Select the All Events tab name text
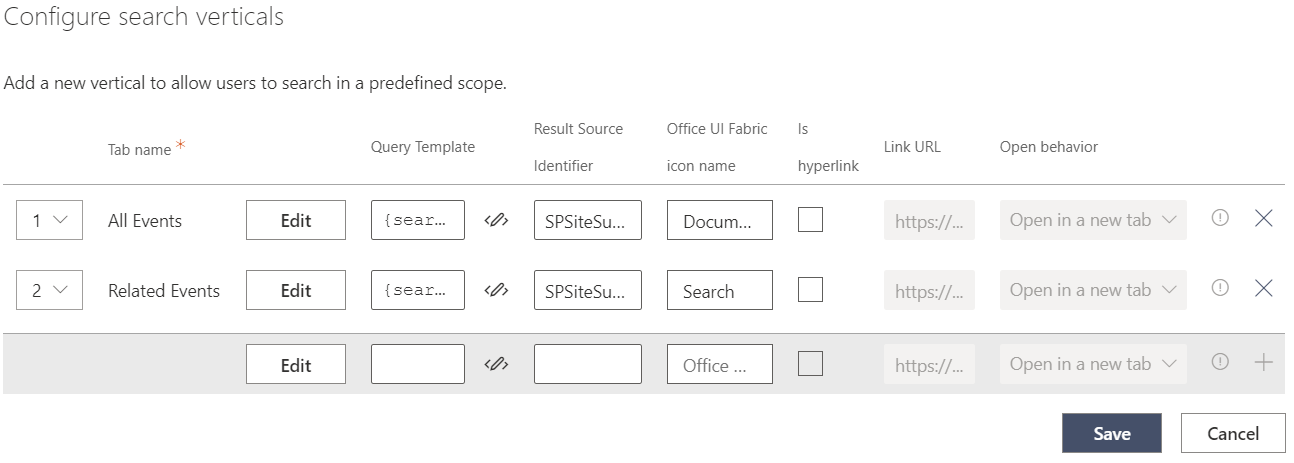The height and width of the screenshot is (463, 1294). tap(145, 221)
